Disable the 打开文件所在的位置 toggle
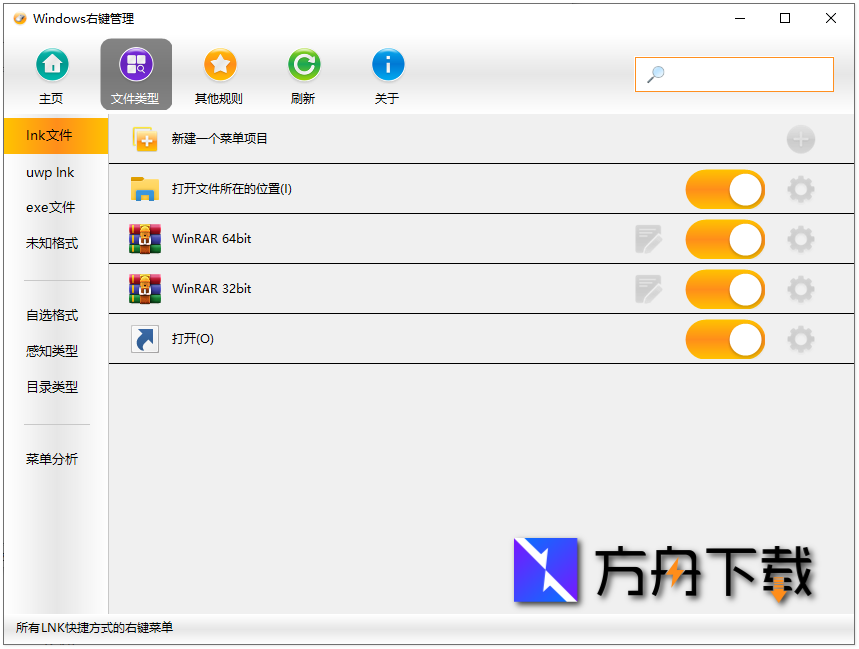 click(725, 189)
